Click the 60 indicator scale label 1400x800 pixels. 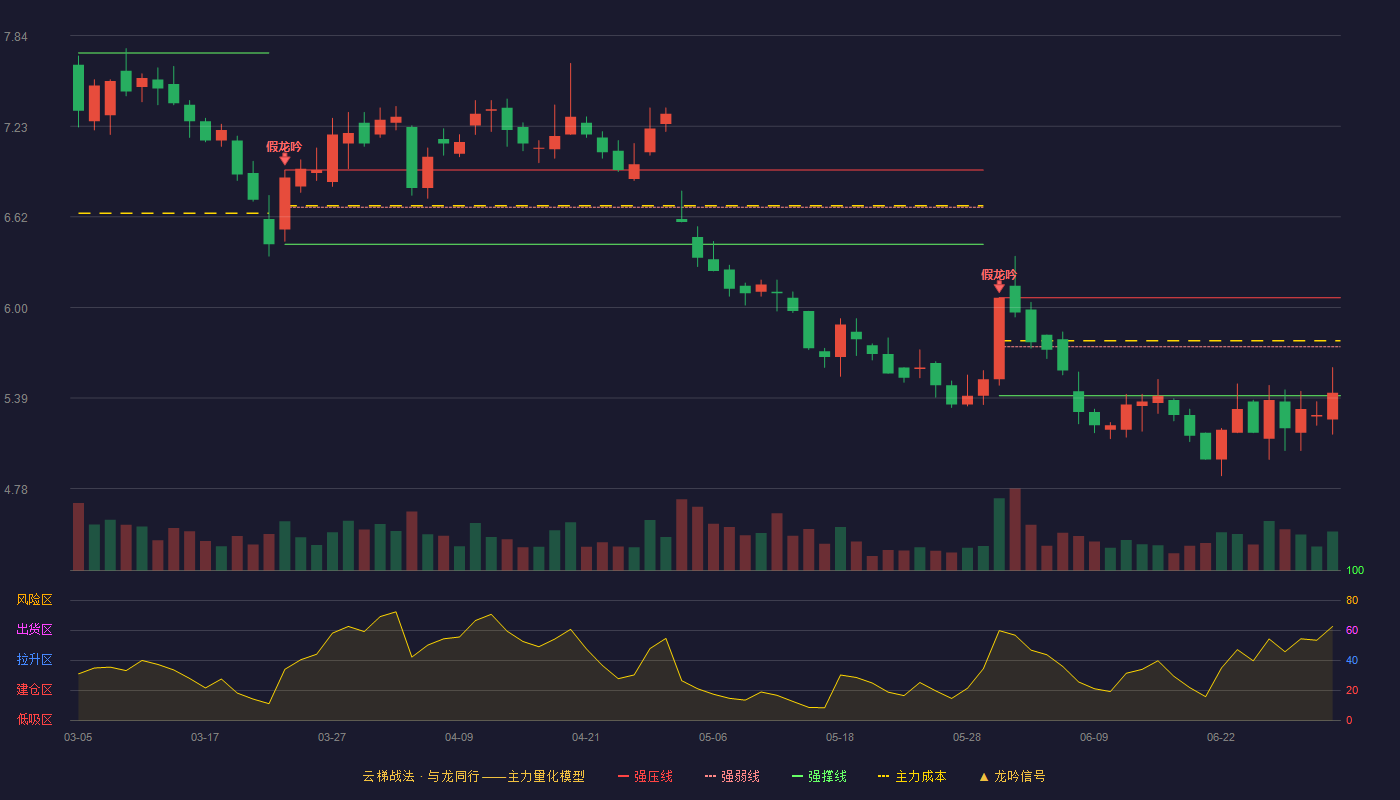tap(1352, 631)
